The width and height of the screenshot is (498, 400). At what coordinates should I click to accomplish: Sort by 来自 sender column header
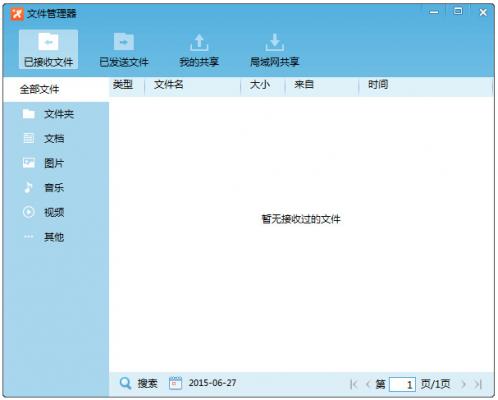pos(304,85)
